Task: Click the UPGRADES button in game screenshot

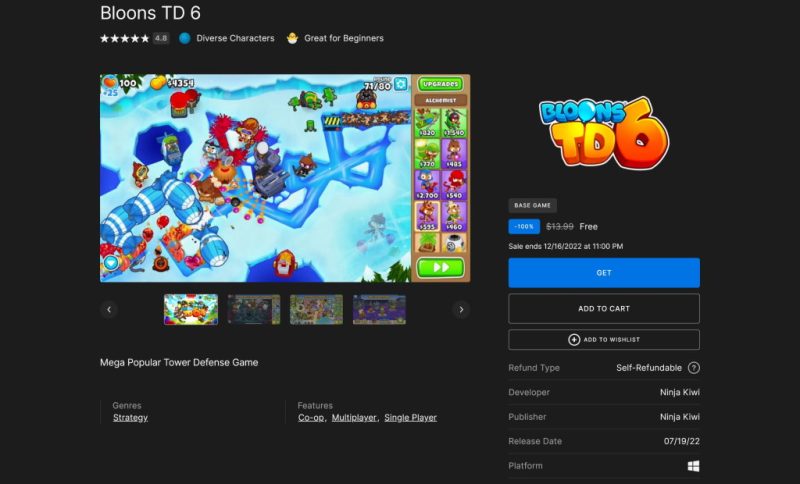Action: point(440,84)
